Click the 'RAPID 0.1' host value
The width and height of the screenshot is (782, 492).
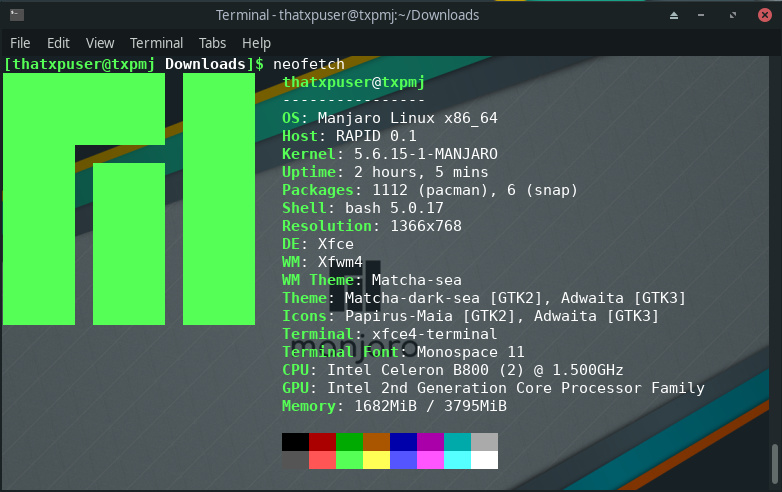(x=376, y=136)
